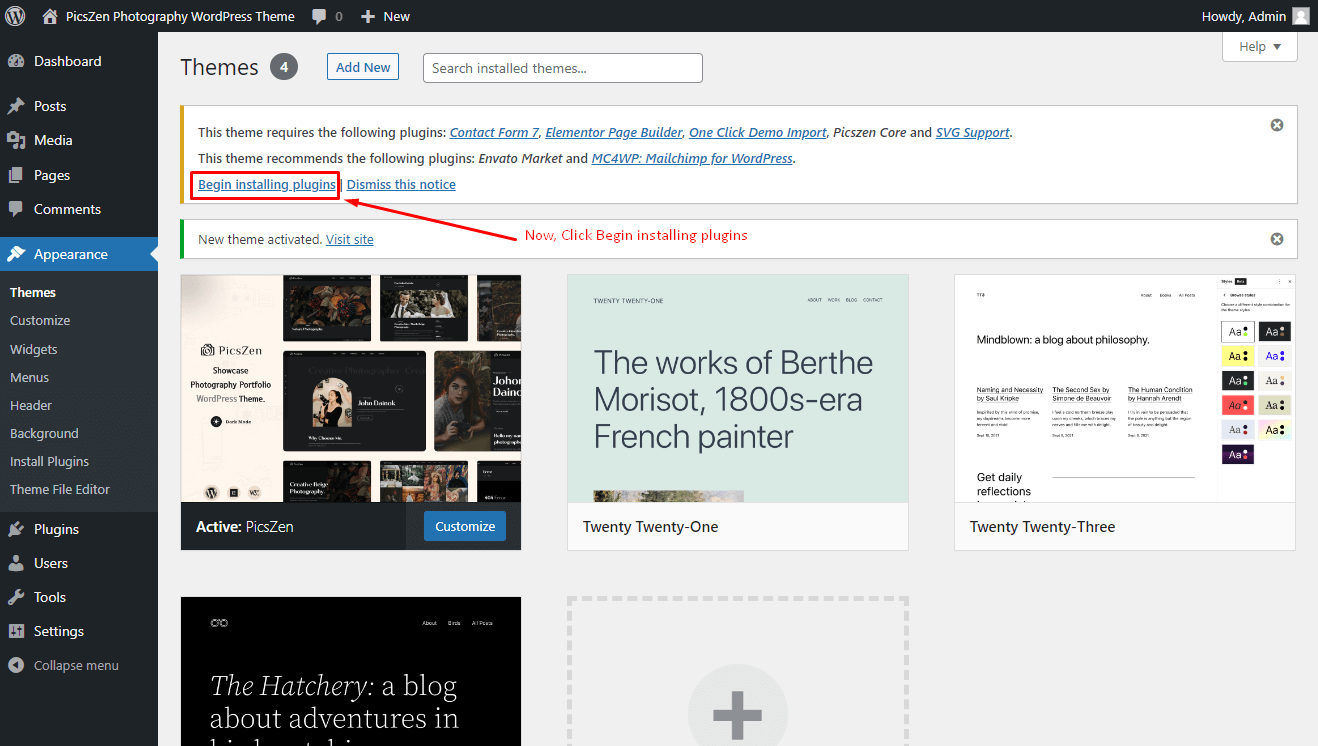The image size is (1318, 746).
Task: Dismiss the New theme activated notice
Action: 1277,239
